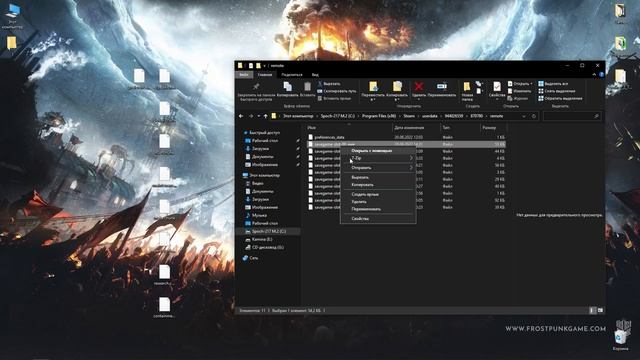Choose Delete (Удалить) in the context menu

(378, 202)
